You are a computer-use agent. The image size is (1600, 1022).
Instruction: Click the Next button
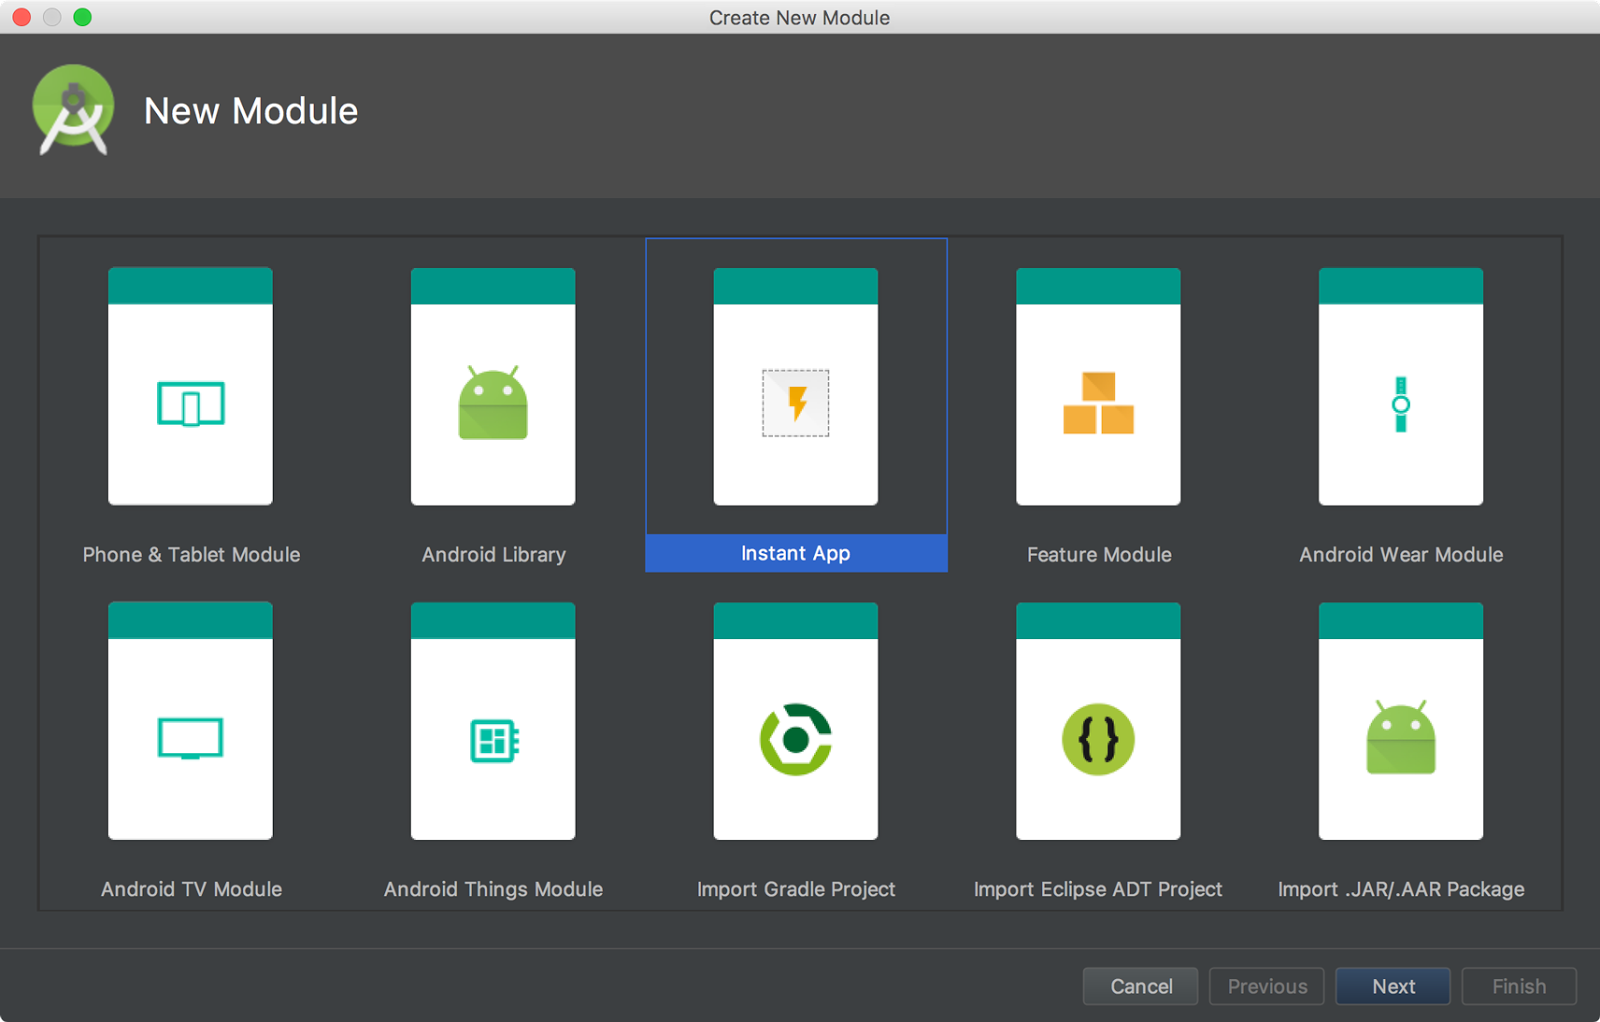(1392, 986)
